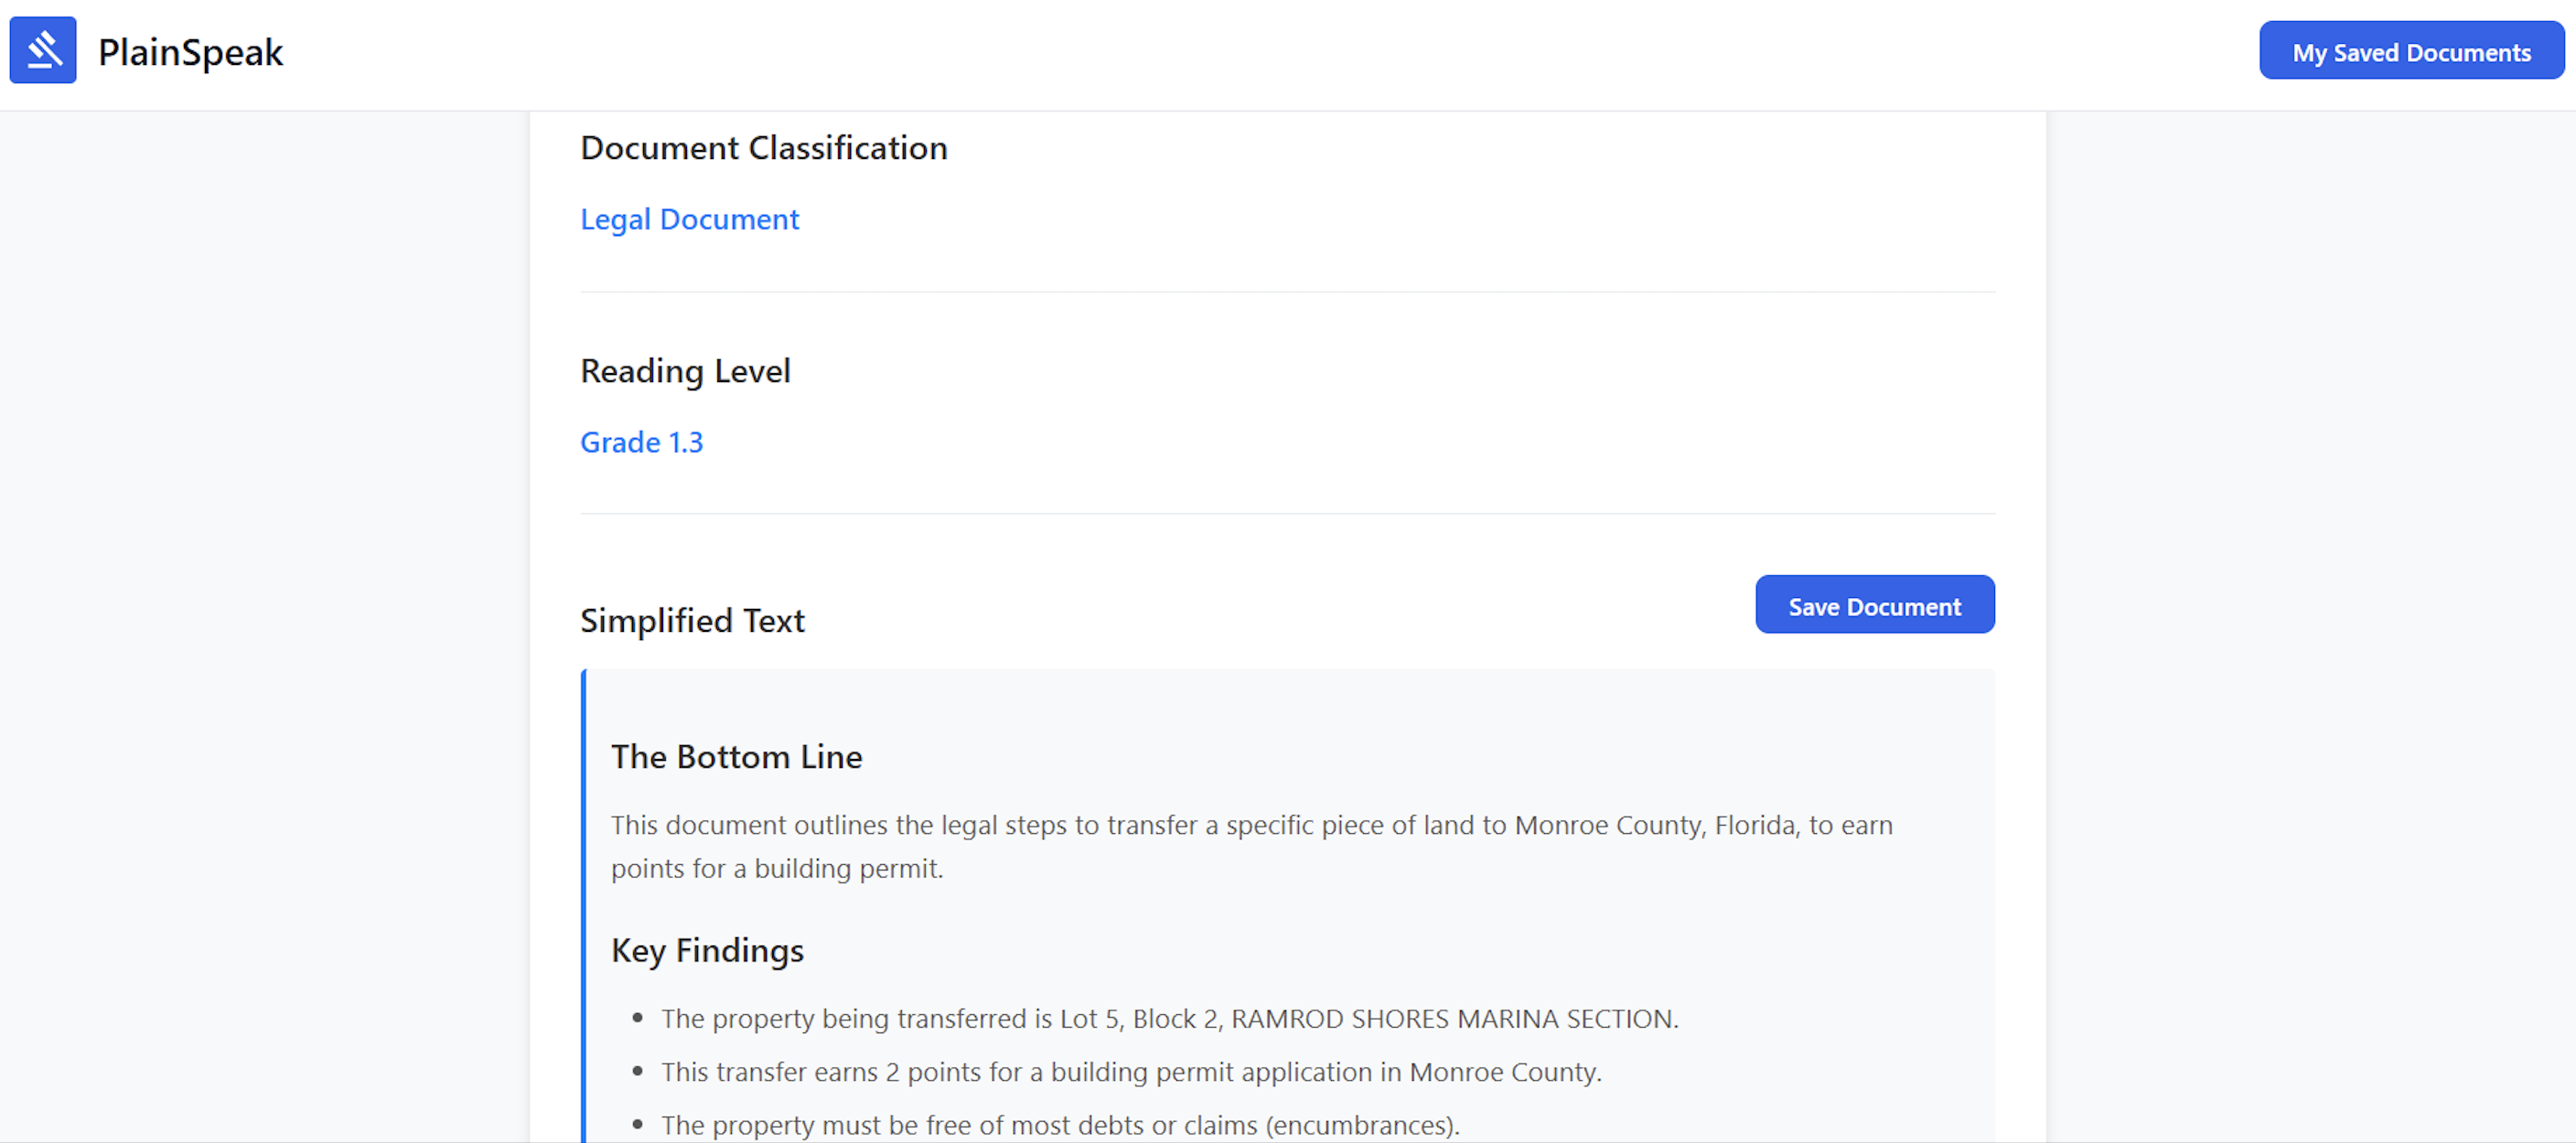Click the Reading Level heading
2576x1143 pixels.
[685, 371]
